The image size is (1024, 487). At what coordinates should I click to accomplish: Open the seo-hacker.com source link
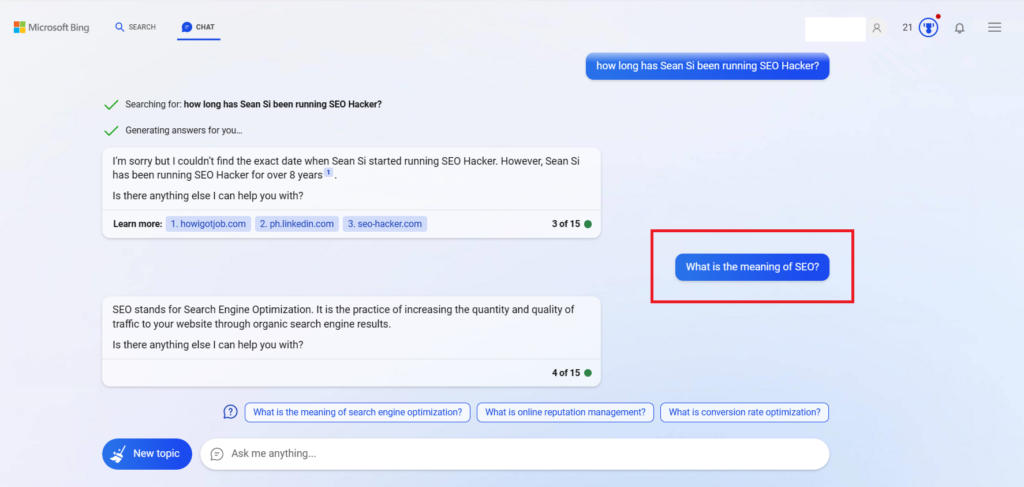pos(385,224)
